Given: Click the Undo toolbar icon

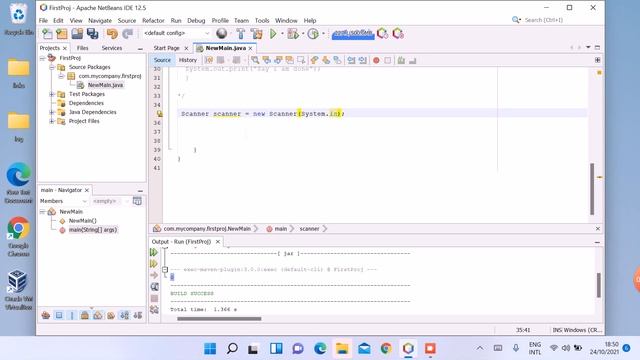Looking at the screenshot, I should click(x=112, y=33).
